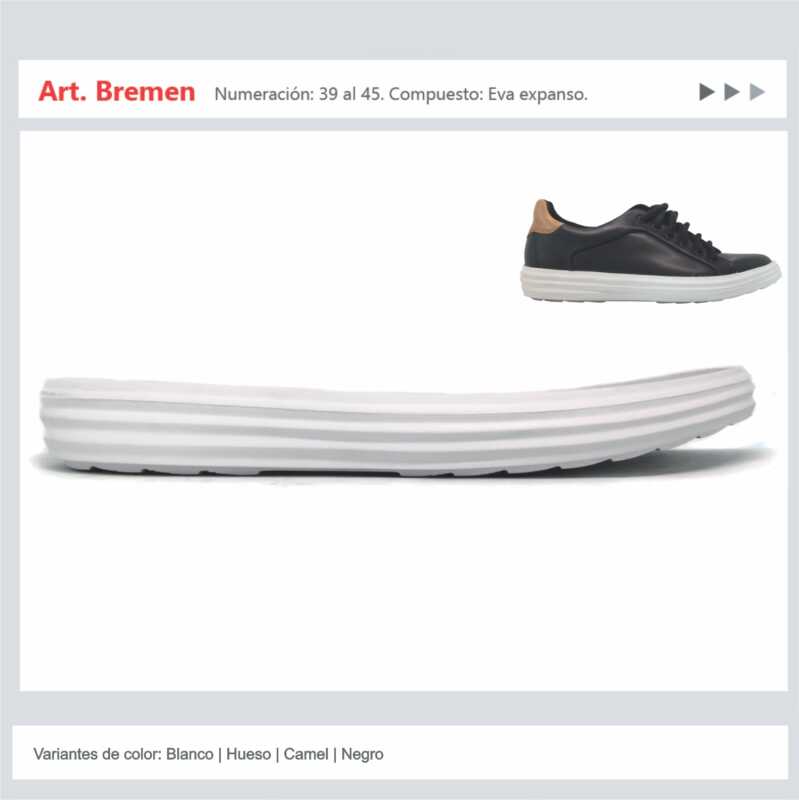
Task: Click the lightest third arrow icon
Action: (757, 92)
